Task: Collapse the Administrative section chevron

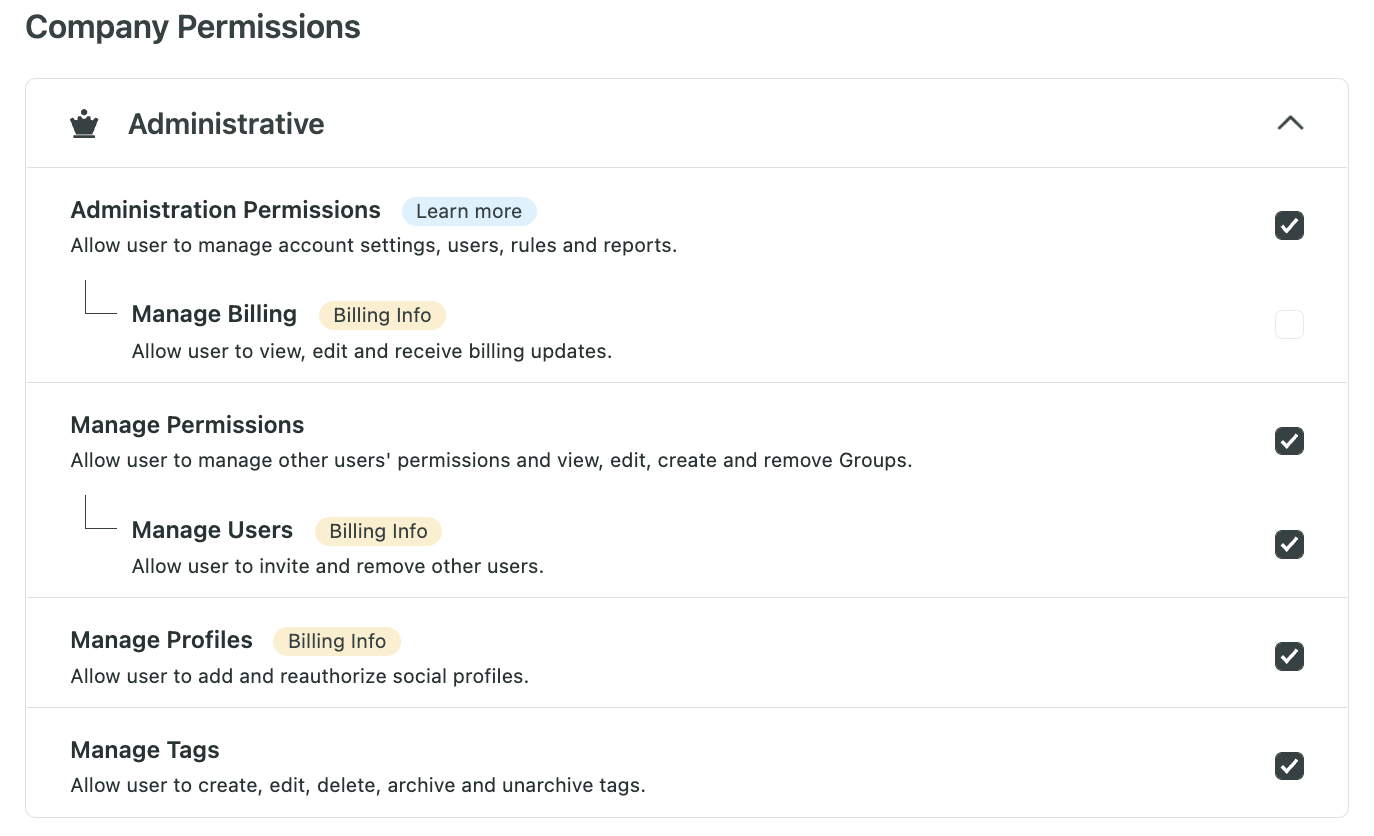Action: [1290, 123]
